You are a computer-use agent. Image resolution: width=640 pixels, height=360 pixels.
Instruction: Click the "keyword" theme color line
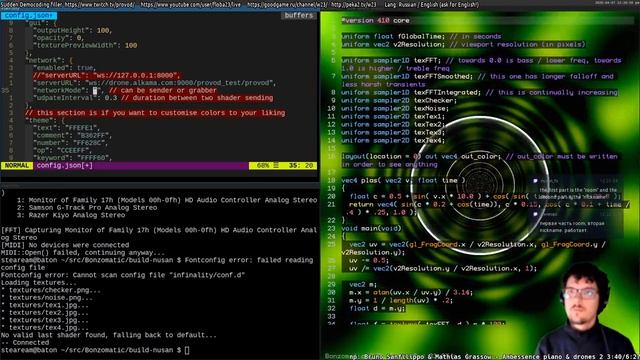(72, 158)
